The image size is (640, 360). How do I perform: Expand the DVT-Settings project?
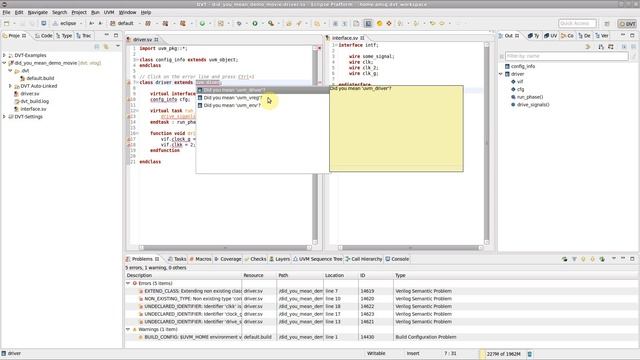[4, 117]
